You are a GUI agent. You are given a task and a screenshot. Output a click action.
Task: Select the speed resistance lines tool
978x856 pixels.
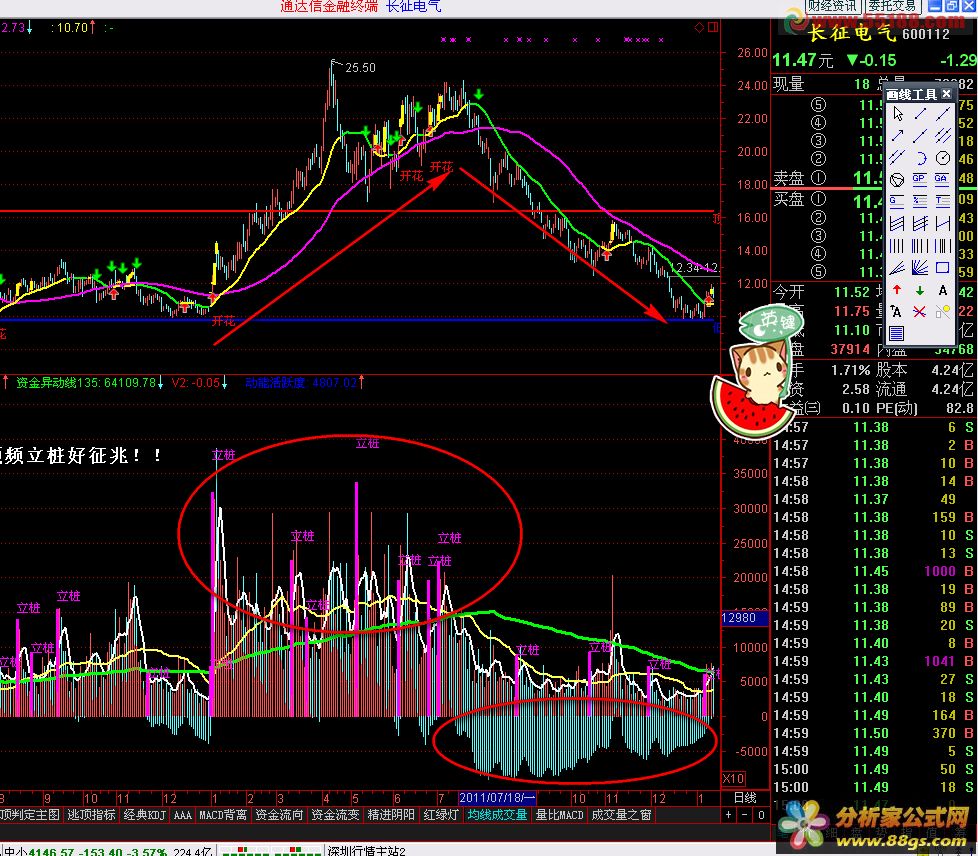coord(897,268)
